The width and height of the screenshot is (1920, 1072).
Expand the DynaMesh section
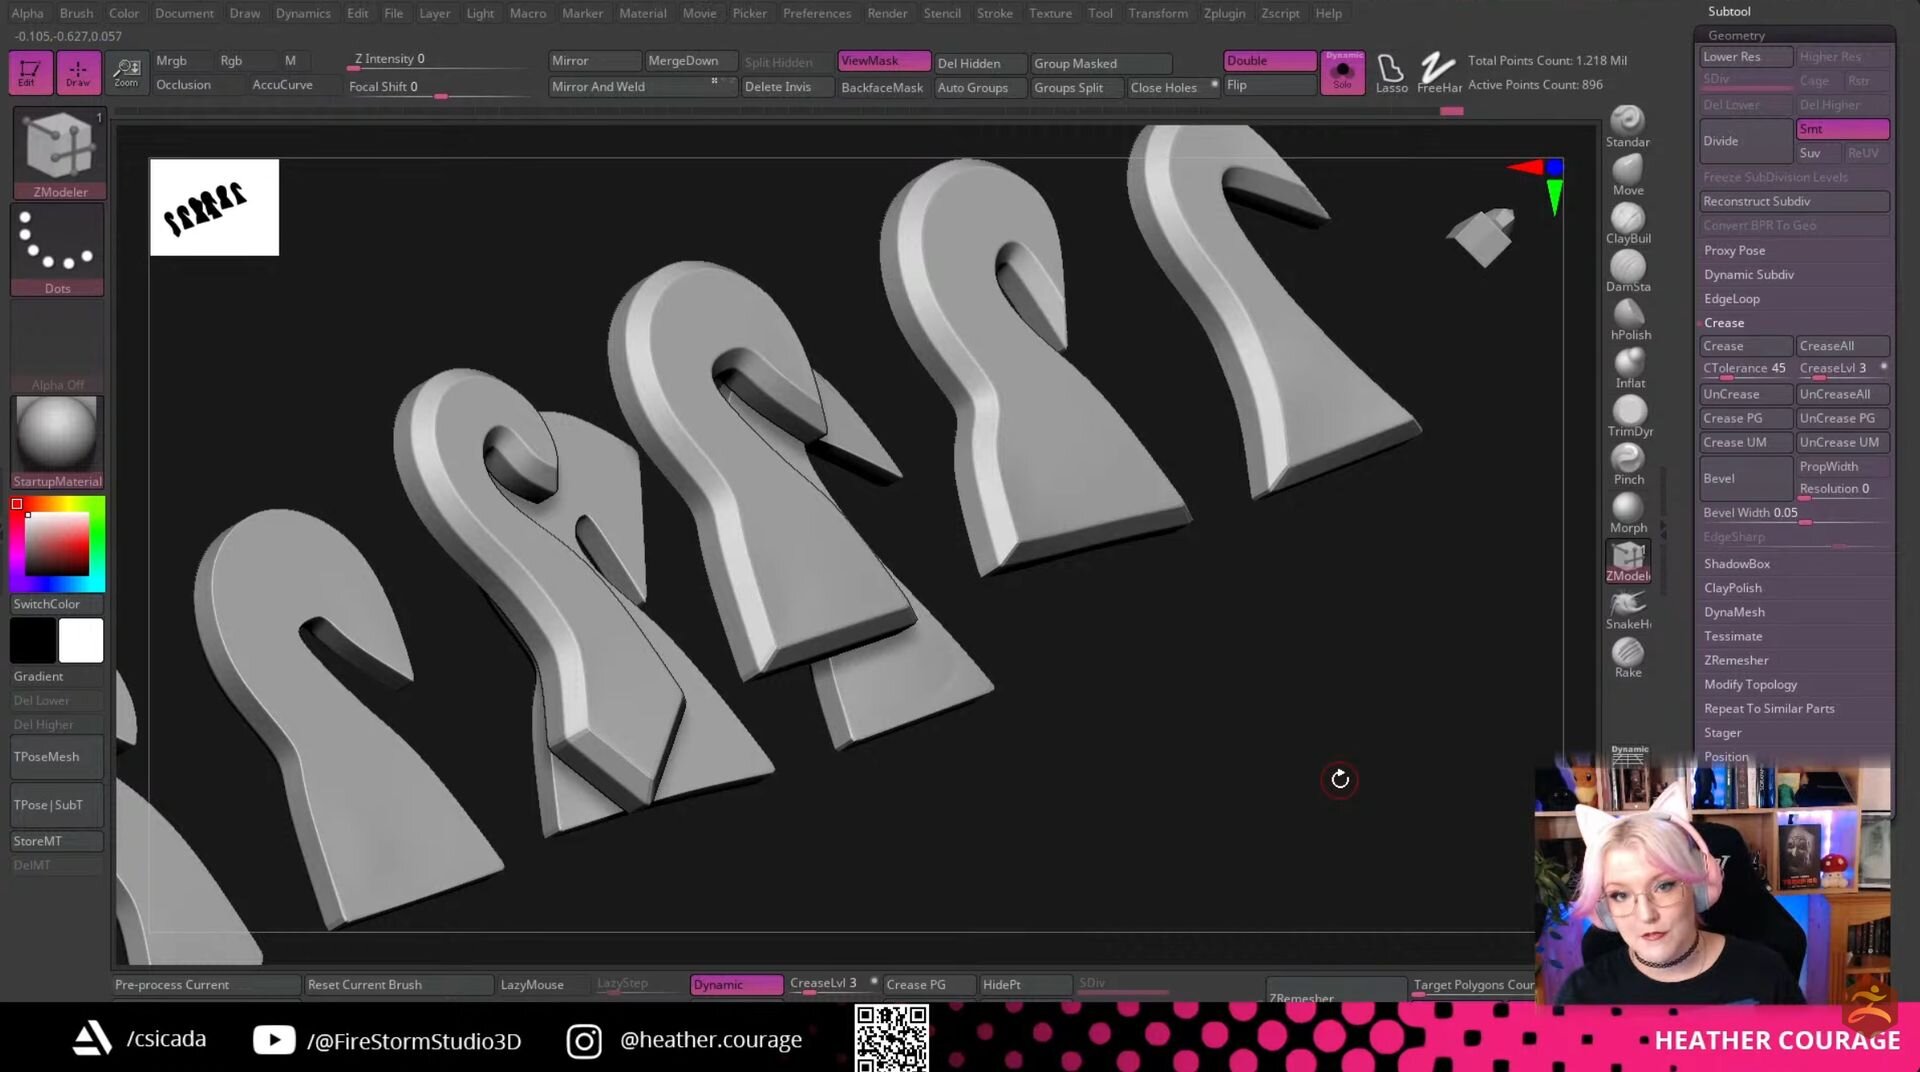[x=1735, y=612]
